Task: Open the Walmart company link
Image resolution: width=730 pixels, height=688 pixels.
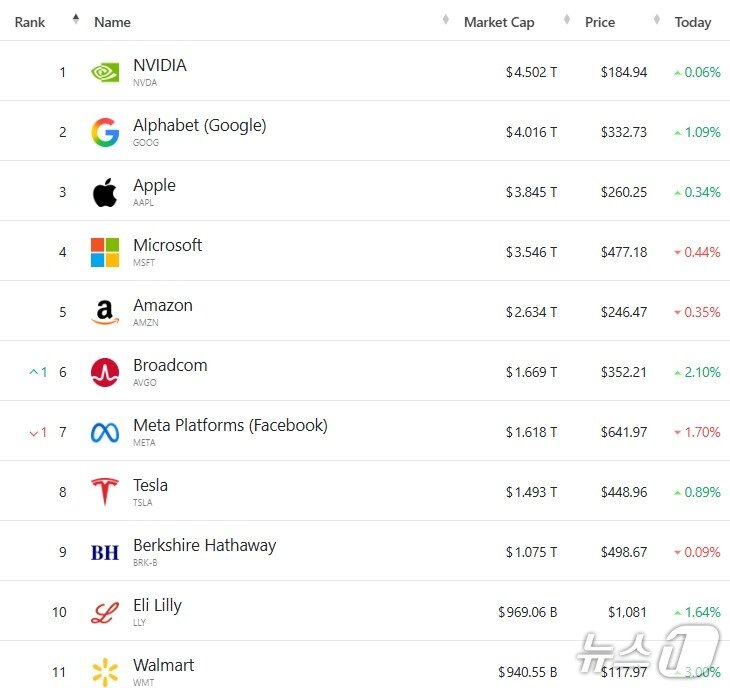Action: coord(164,665)
